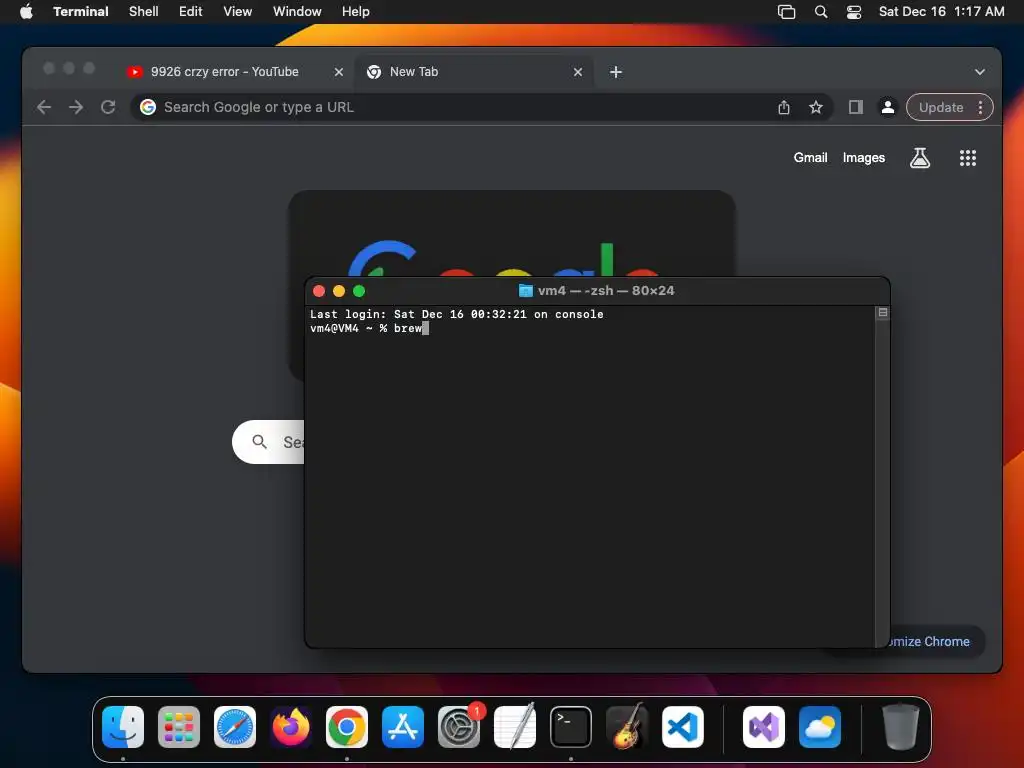1024x768 pixels.
Task: Close the YouTube tab
Action: (x=339, y=72)
